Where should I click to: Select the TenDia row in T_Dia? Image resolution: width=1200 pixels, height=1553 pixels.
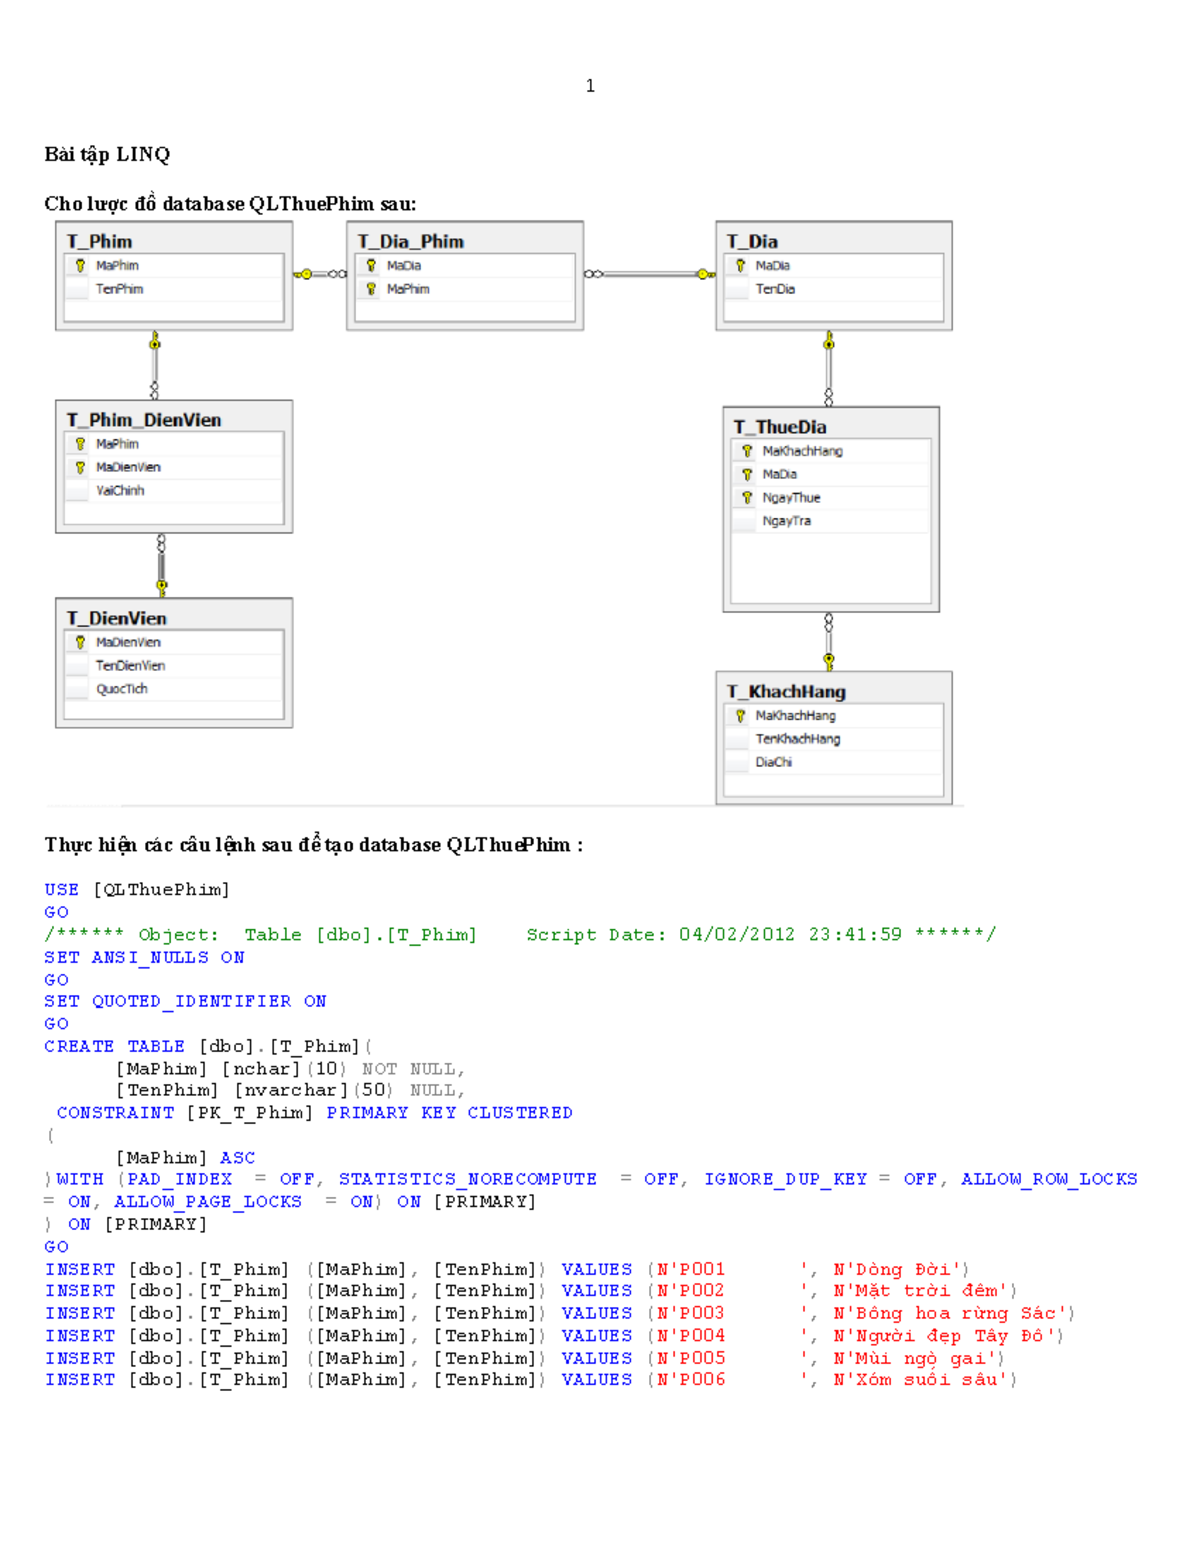click(x=778, y=288)
